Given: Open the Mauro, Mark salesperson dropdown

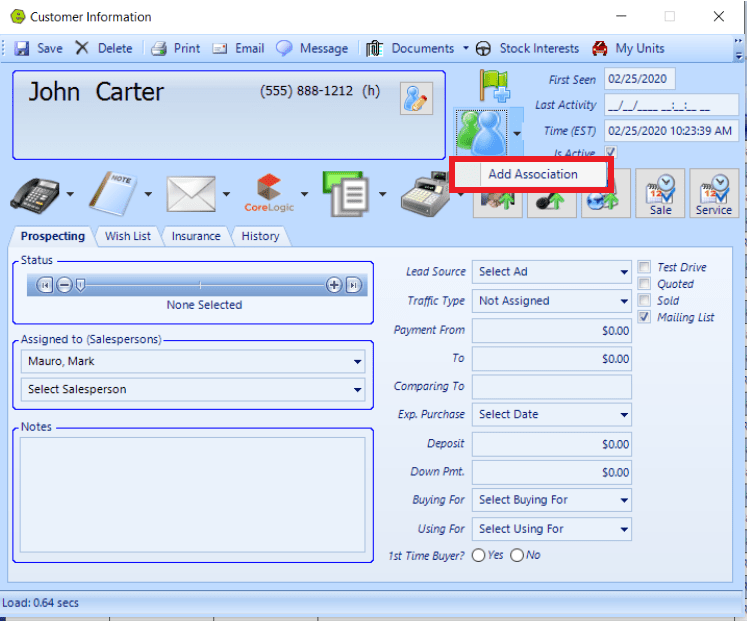Looking at the screenshot, I should (193, 361).
